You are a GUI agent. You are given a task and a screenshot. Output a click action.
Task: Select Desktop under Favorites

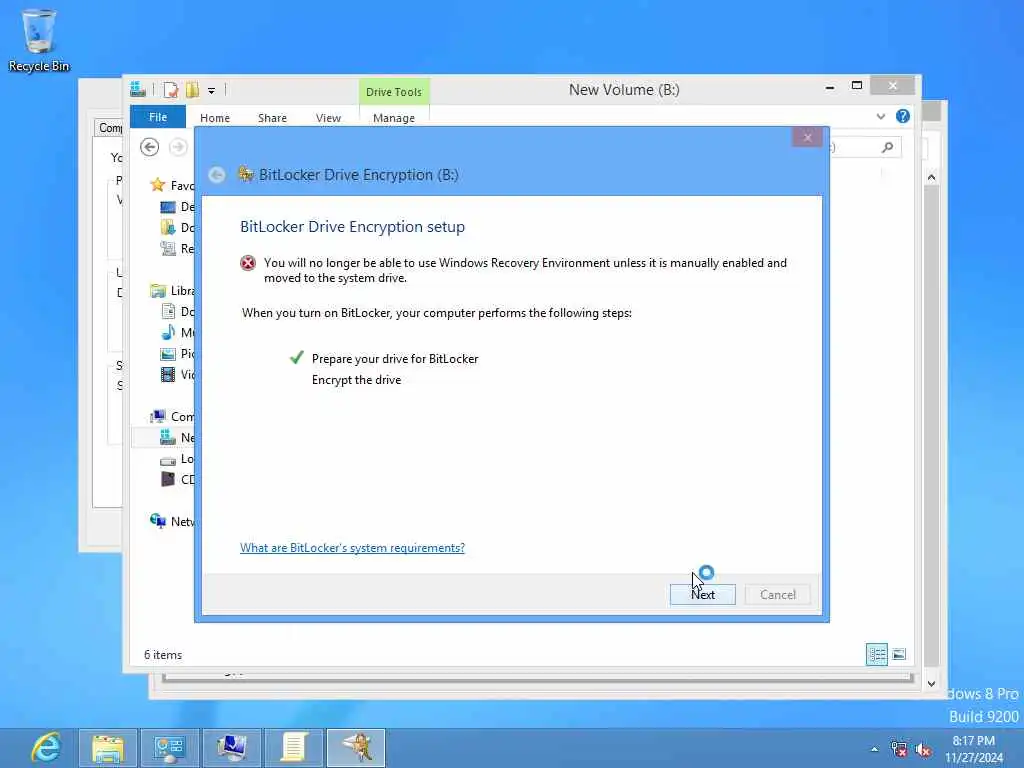click(x=177, y=206)
